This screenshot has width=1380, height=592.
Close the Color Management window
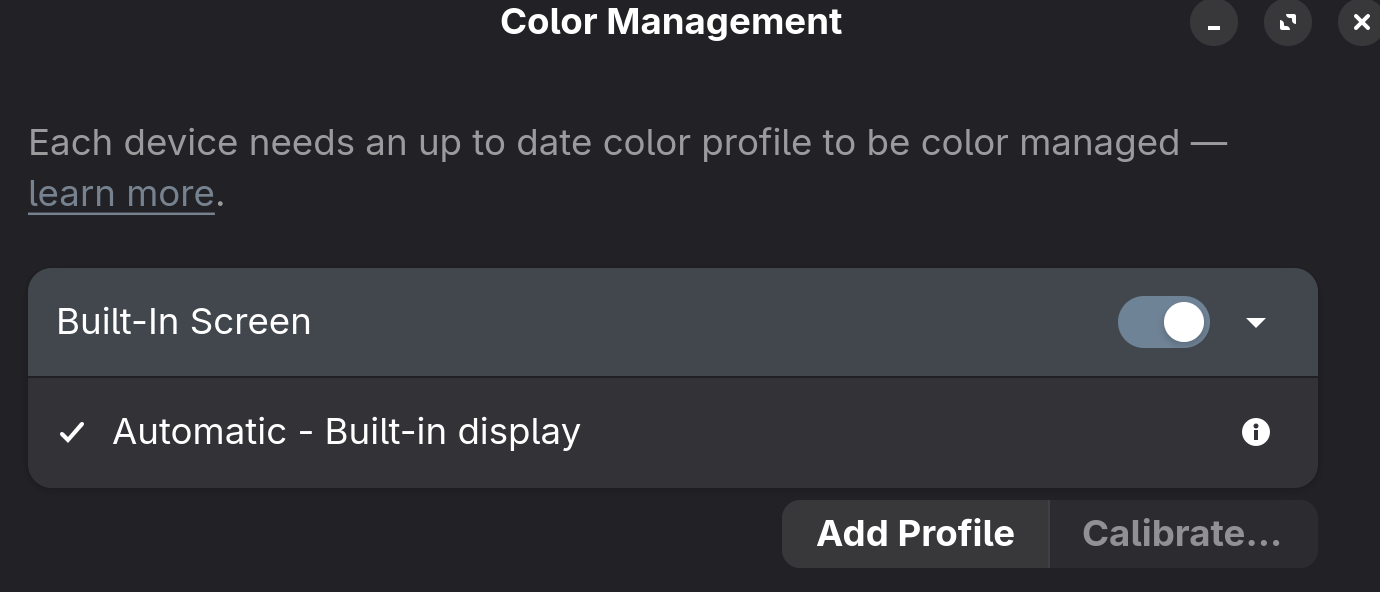[x=1360, y=23]
